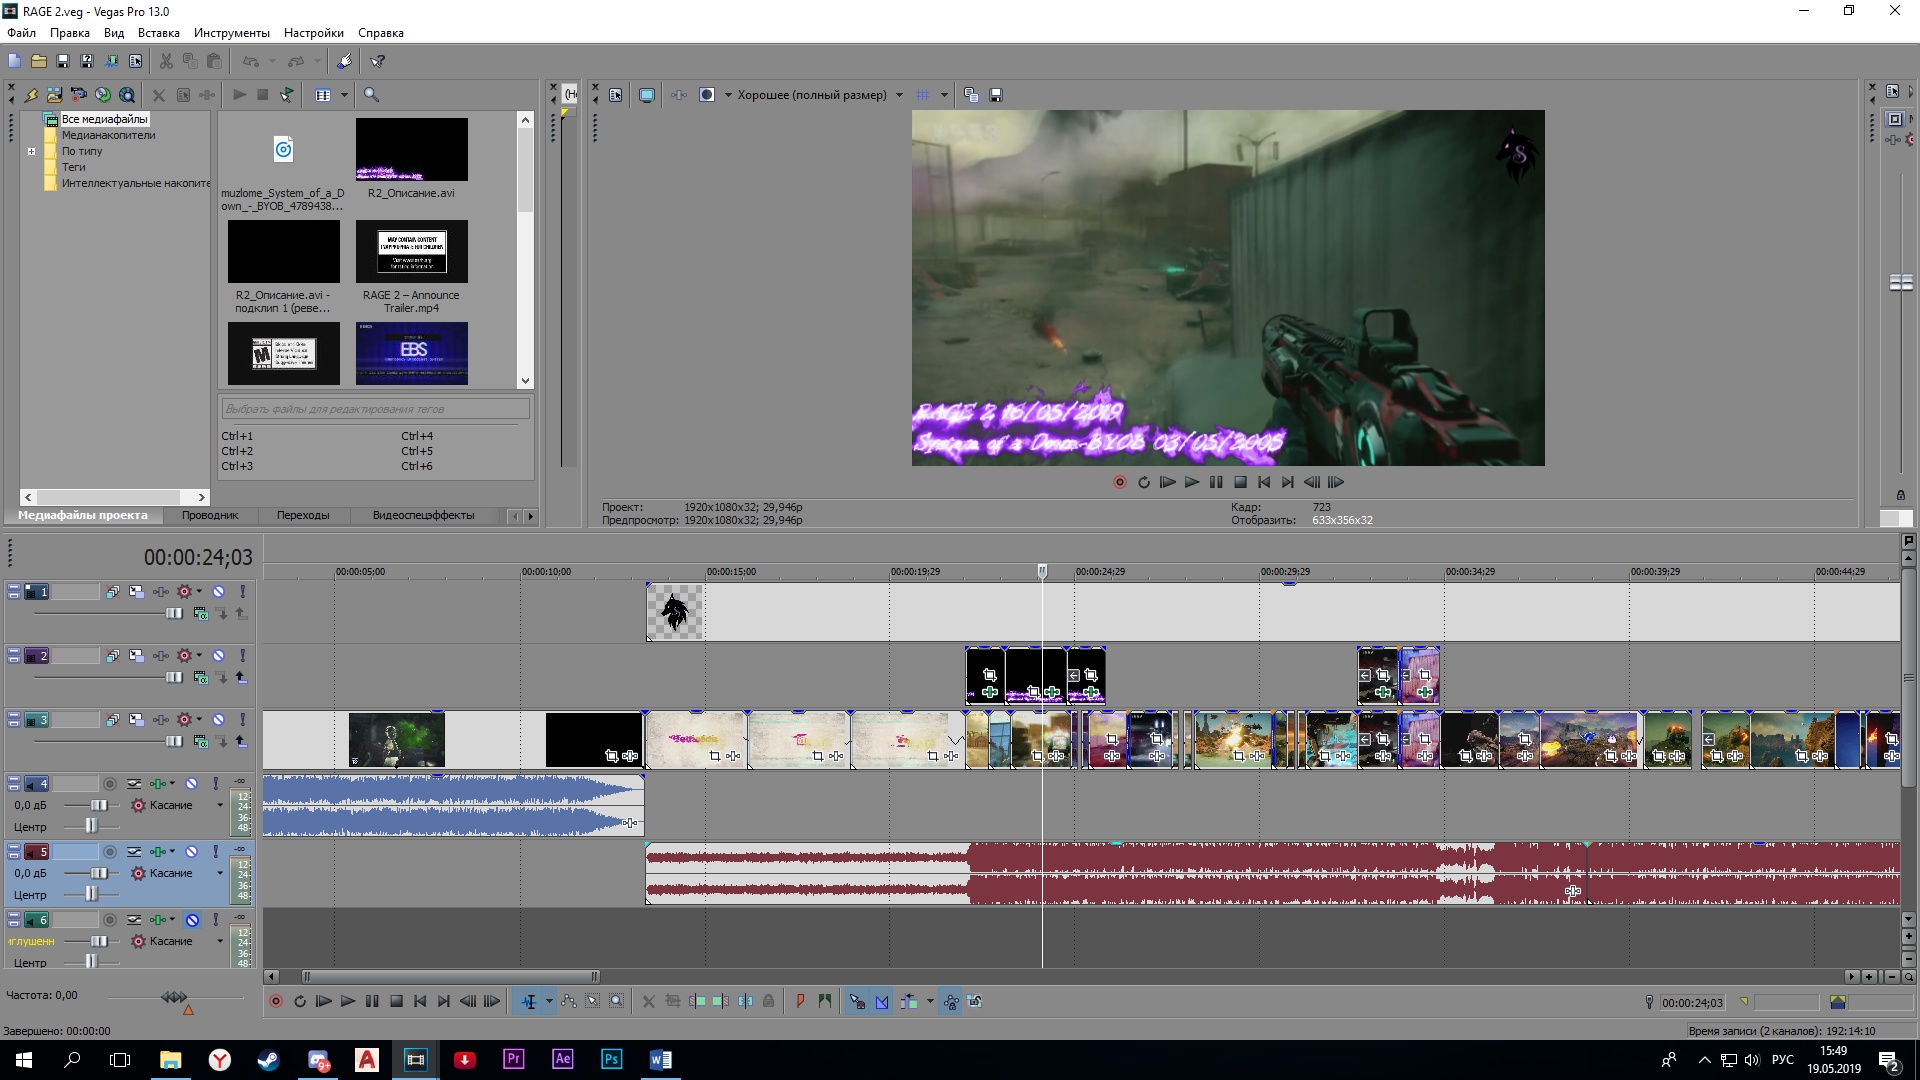Switch to the Проводник tab

(x=210, y=516)
